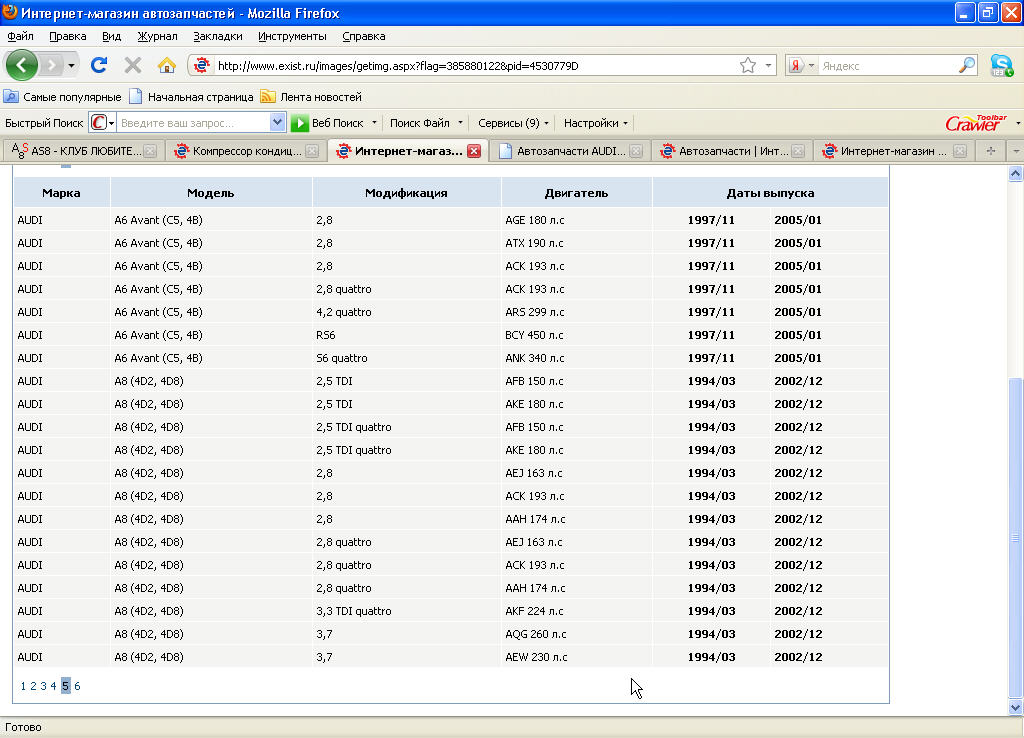Click the green Back navigation arrow
Image resolution: width=1024 pixels, height=738 pixels.
23,65
